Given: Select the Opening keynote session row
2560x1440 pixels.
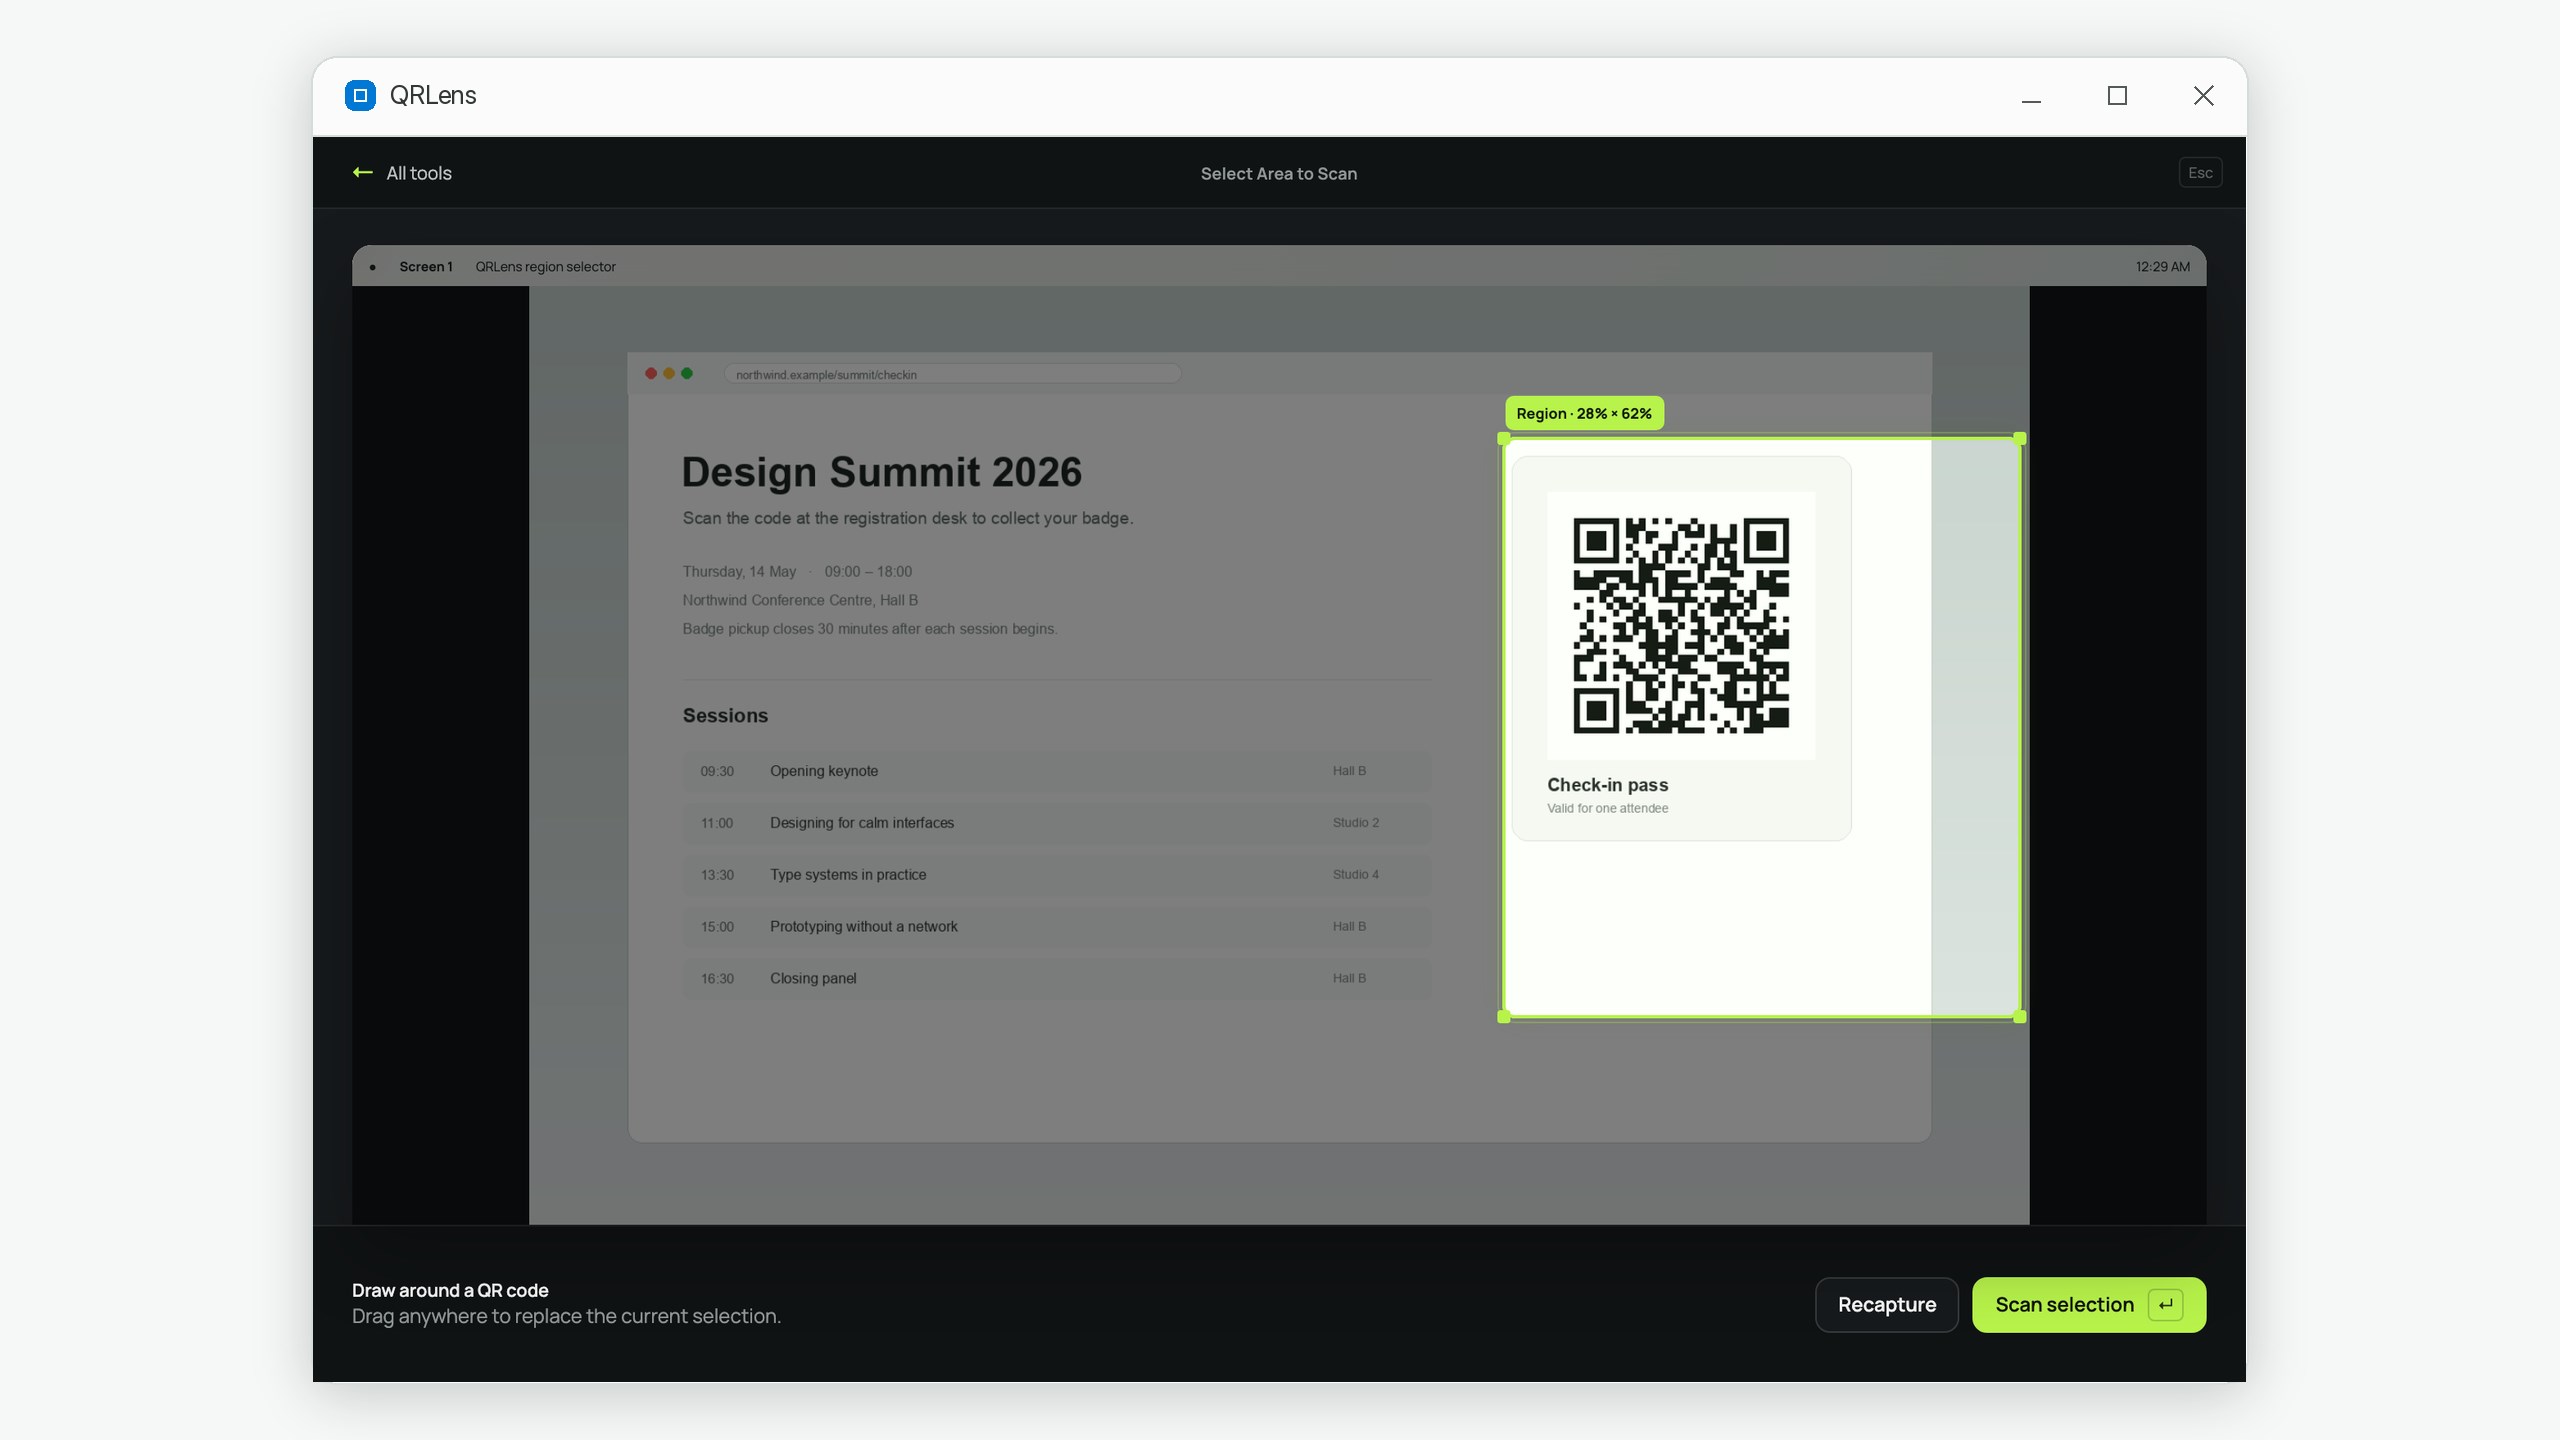Looking at the screenshot, I should 1057,771.
